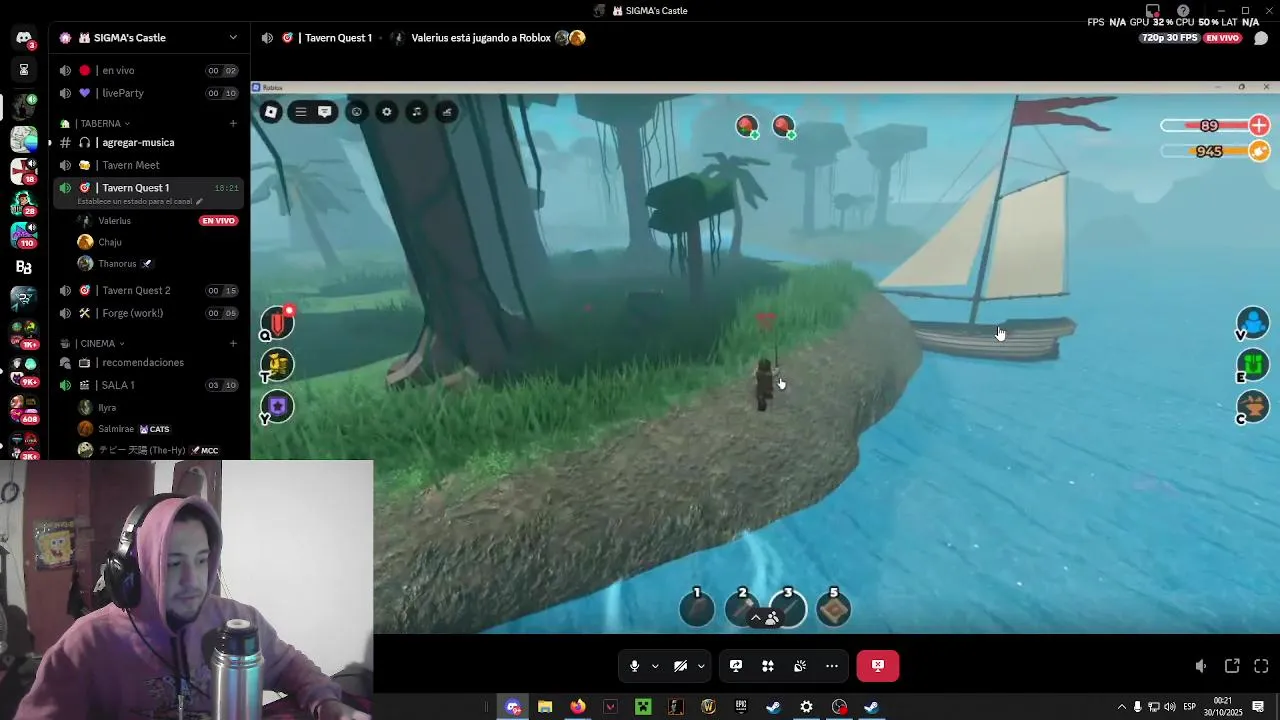The width and height of the screenshot is (1280, 720).
Task: Open the soundboard in call controls
Action: pos(800,666)
